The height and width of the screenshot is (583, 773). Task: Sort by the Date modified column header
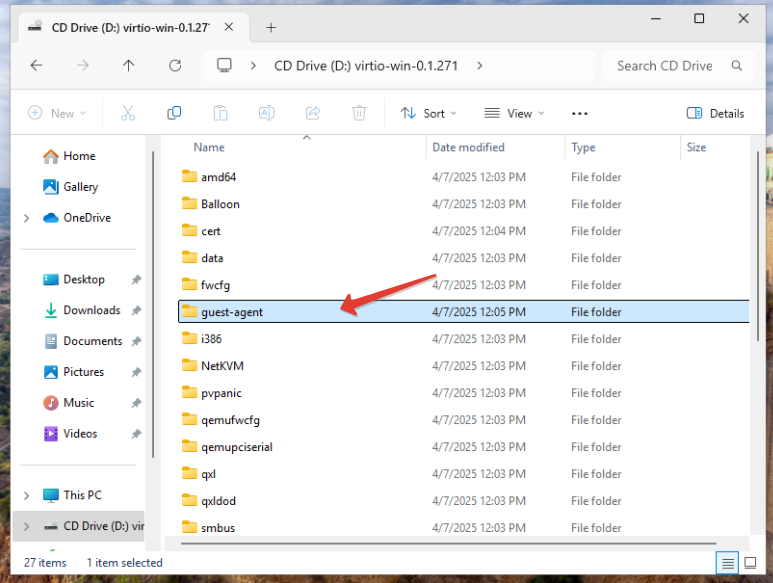(468, 147)
